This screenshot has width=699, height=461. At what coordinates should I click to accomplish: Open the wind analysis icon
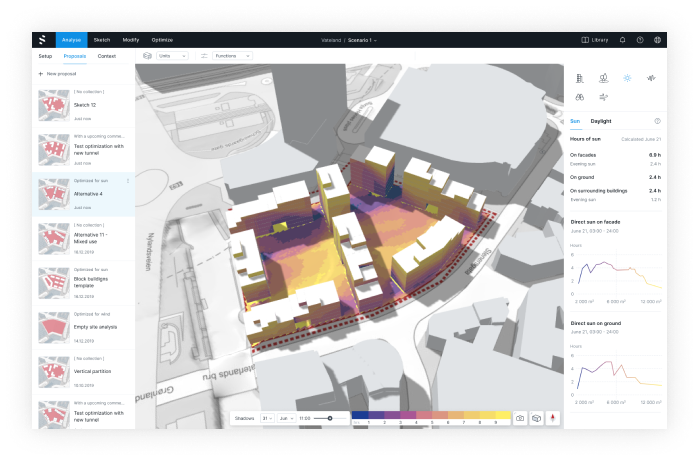pyautogui.click(x=603, y=97)
